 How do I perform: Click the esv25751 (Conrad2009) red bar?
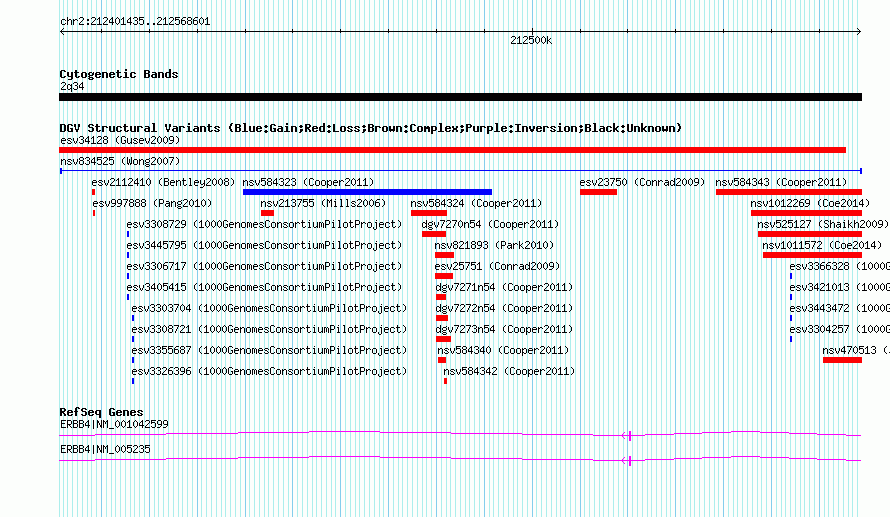[444, 276]
